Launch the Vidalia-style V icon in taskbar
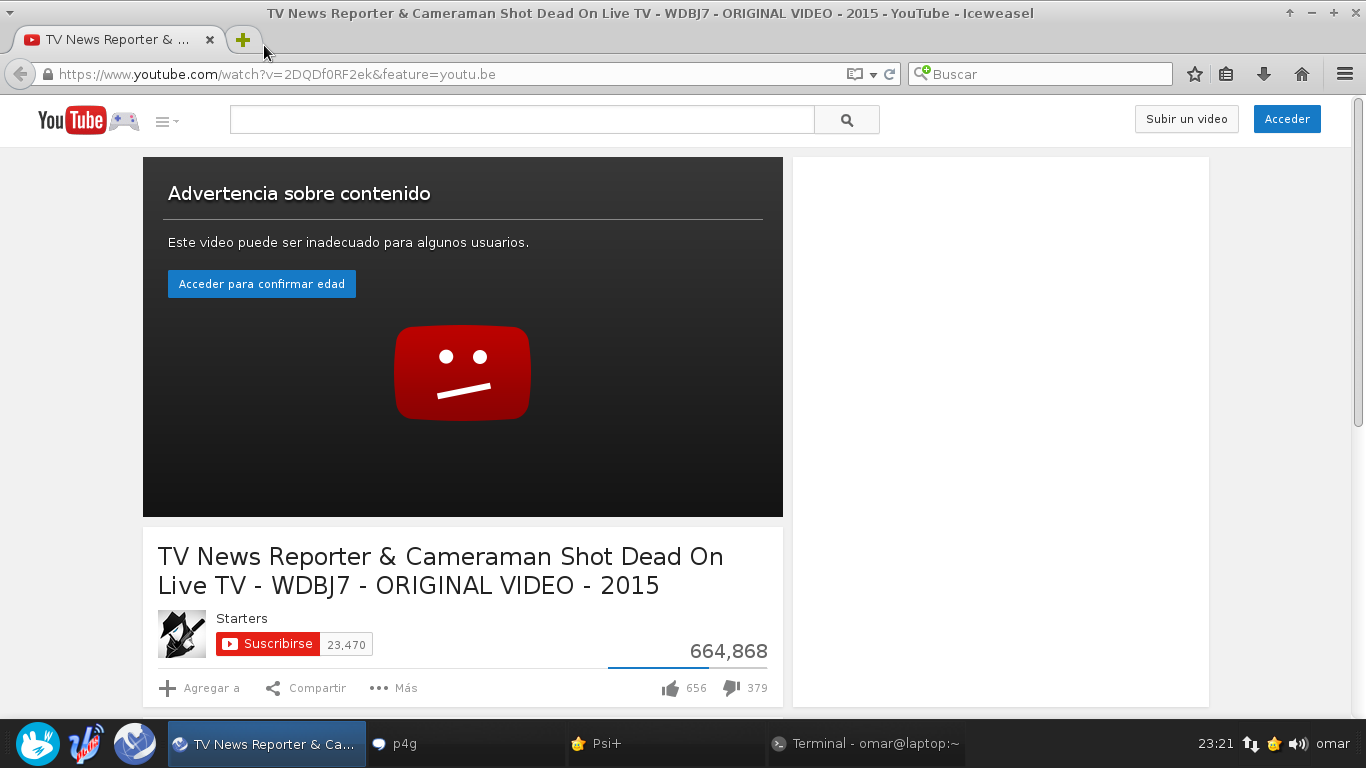 coord(87,744)
